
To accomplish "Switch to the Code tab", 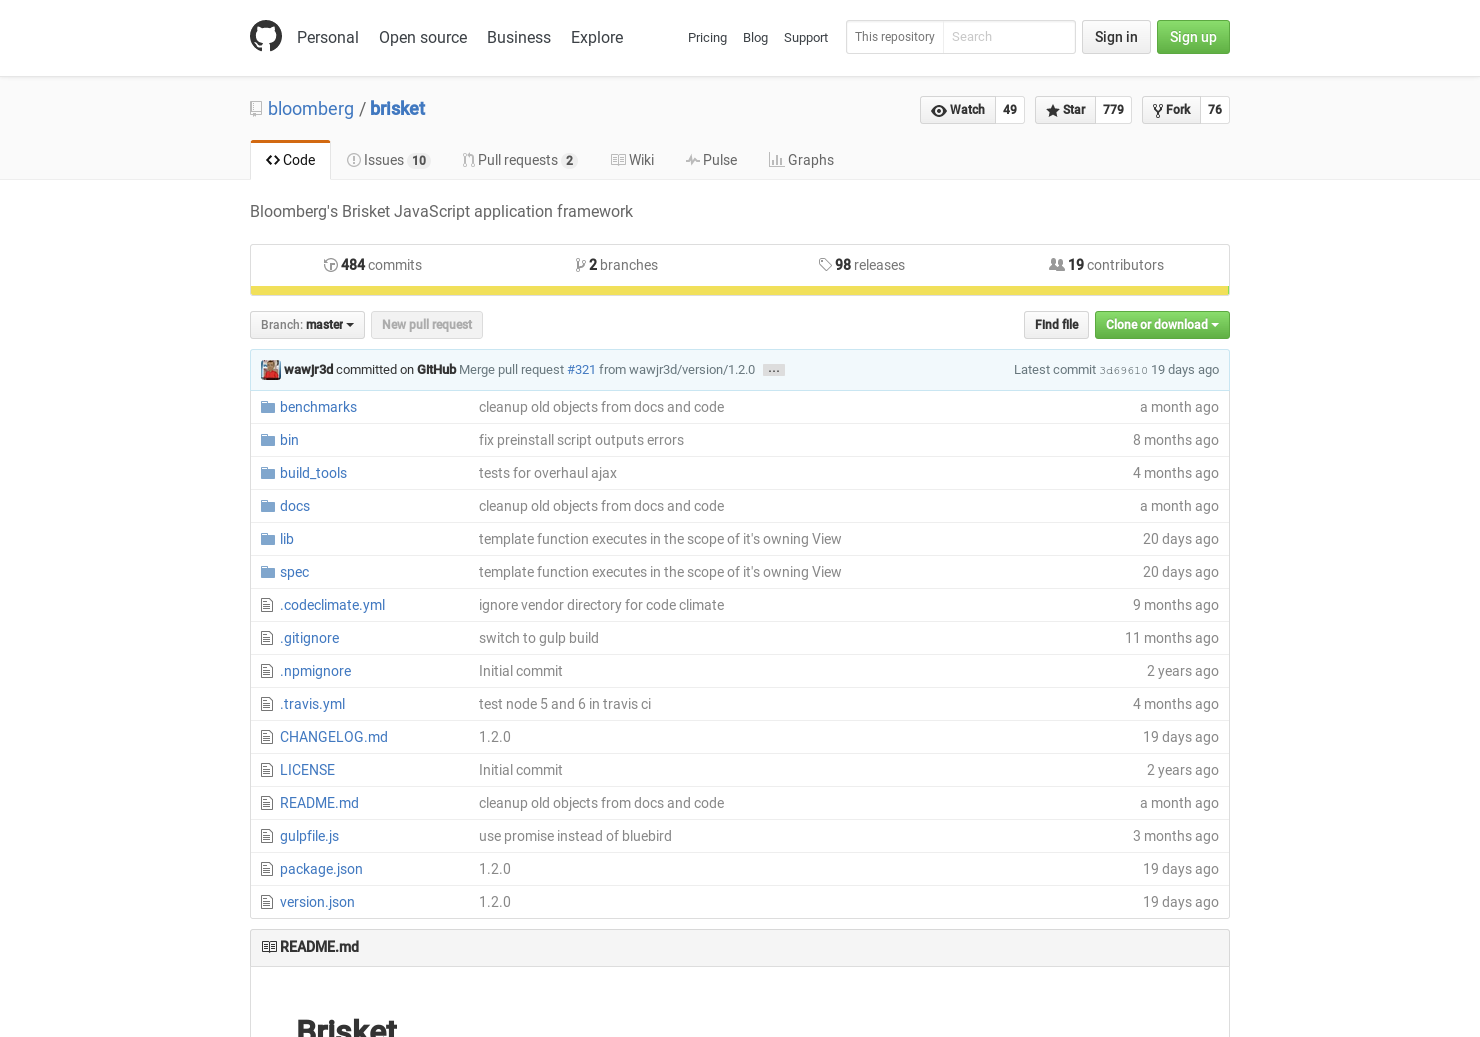I will (291, 160).
